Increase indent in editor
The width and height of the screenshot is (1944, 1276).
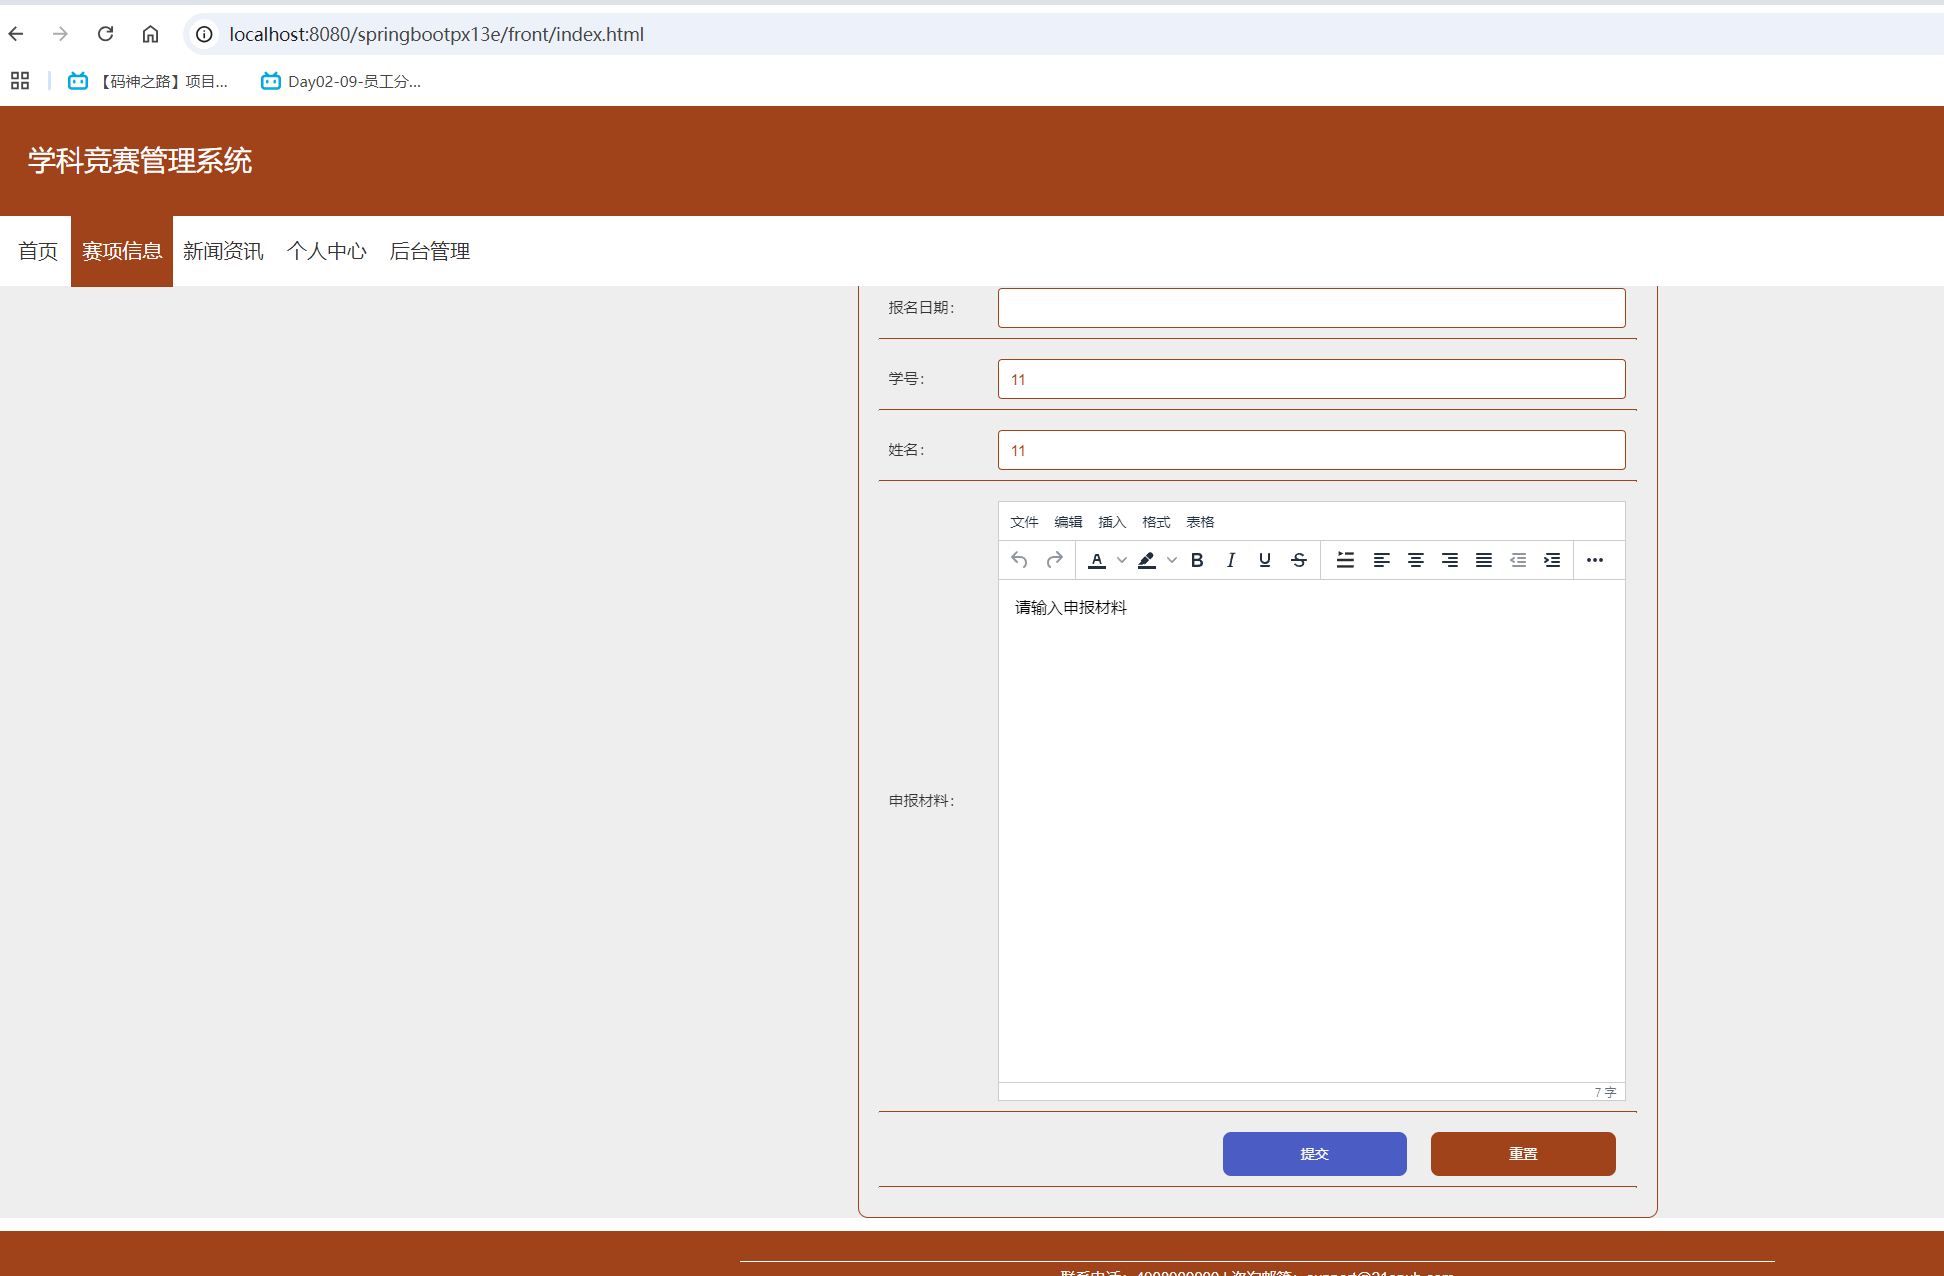[x=1552, y=560]
